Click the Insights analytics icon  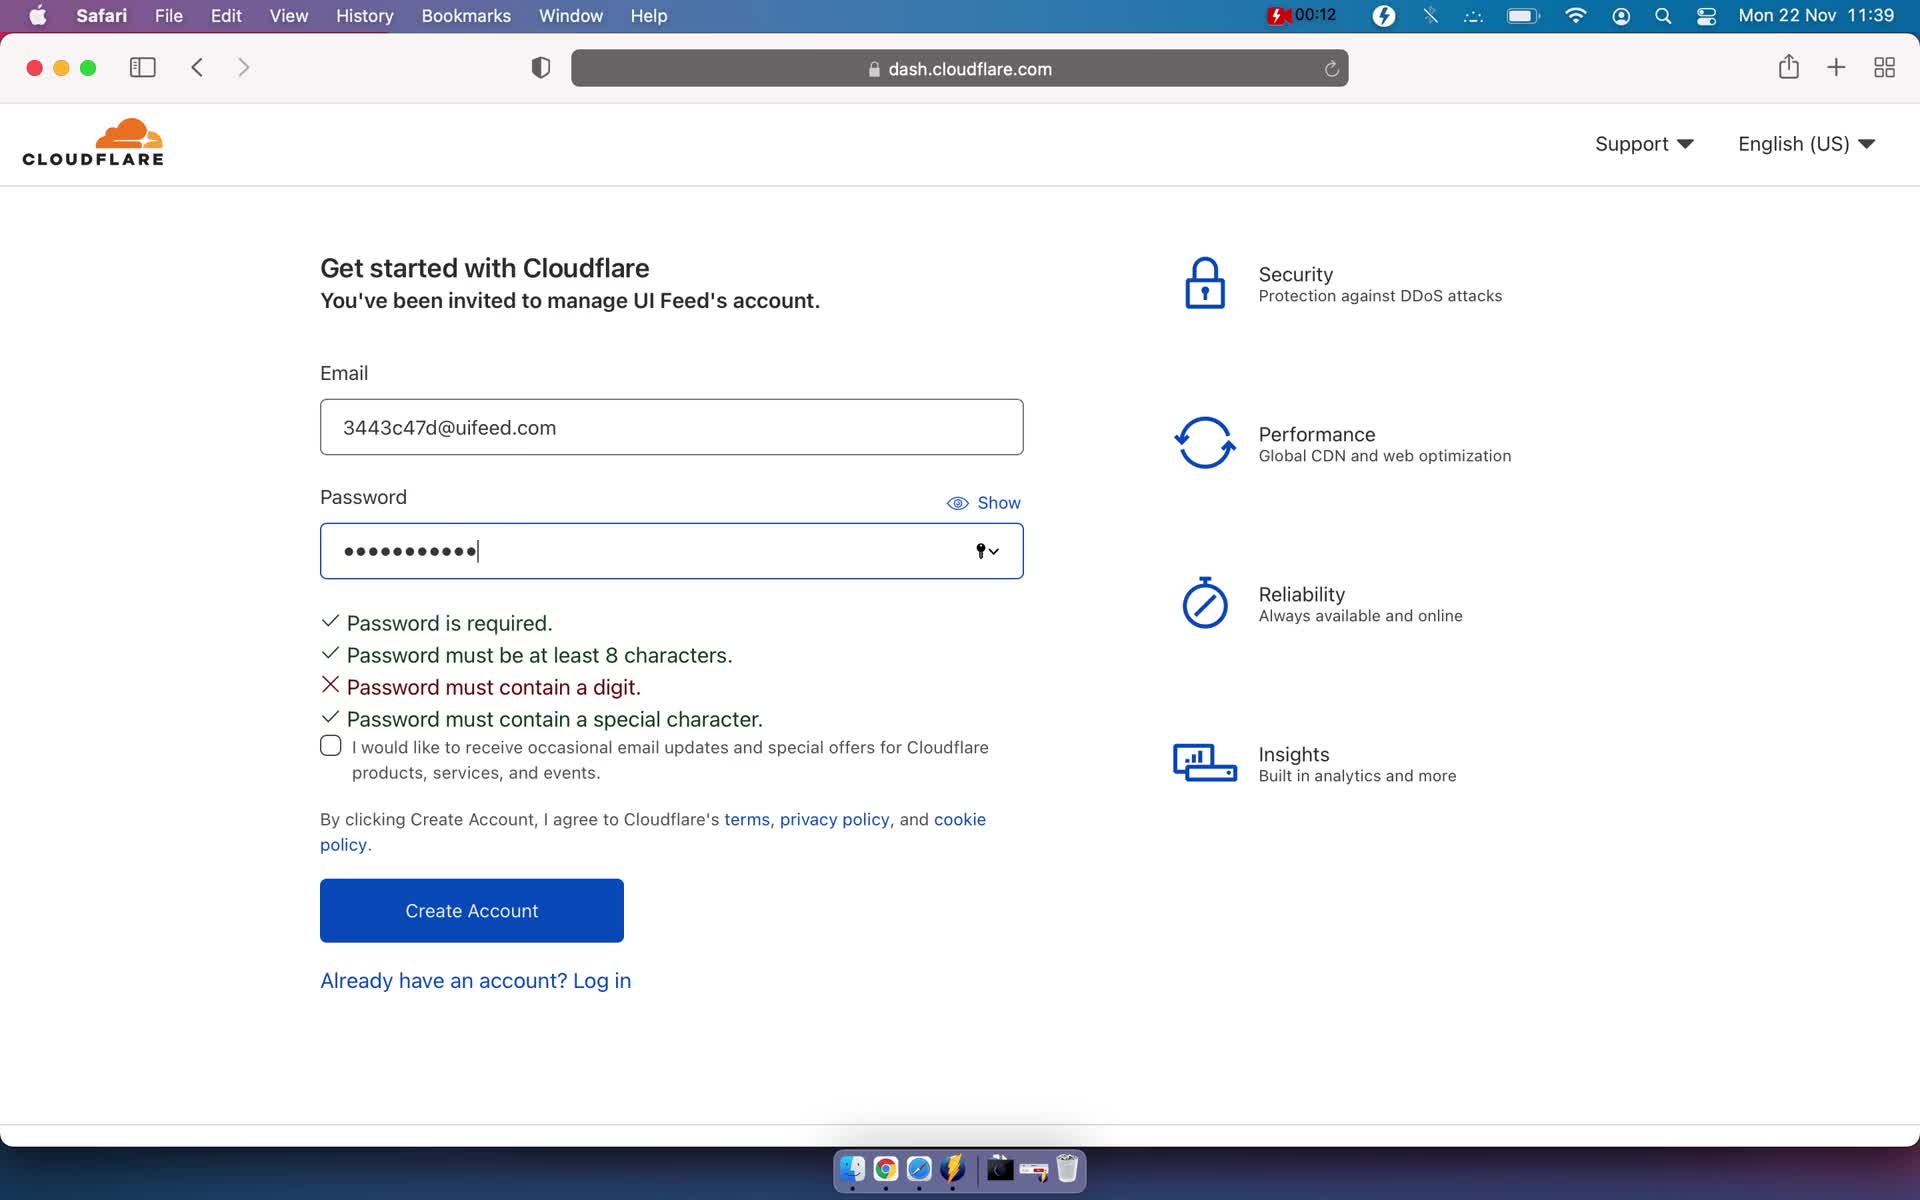(x=1205, y=763)
